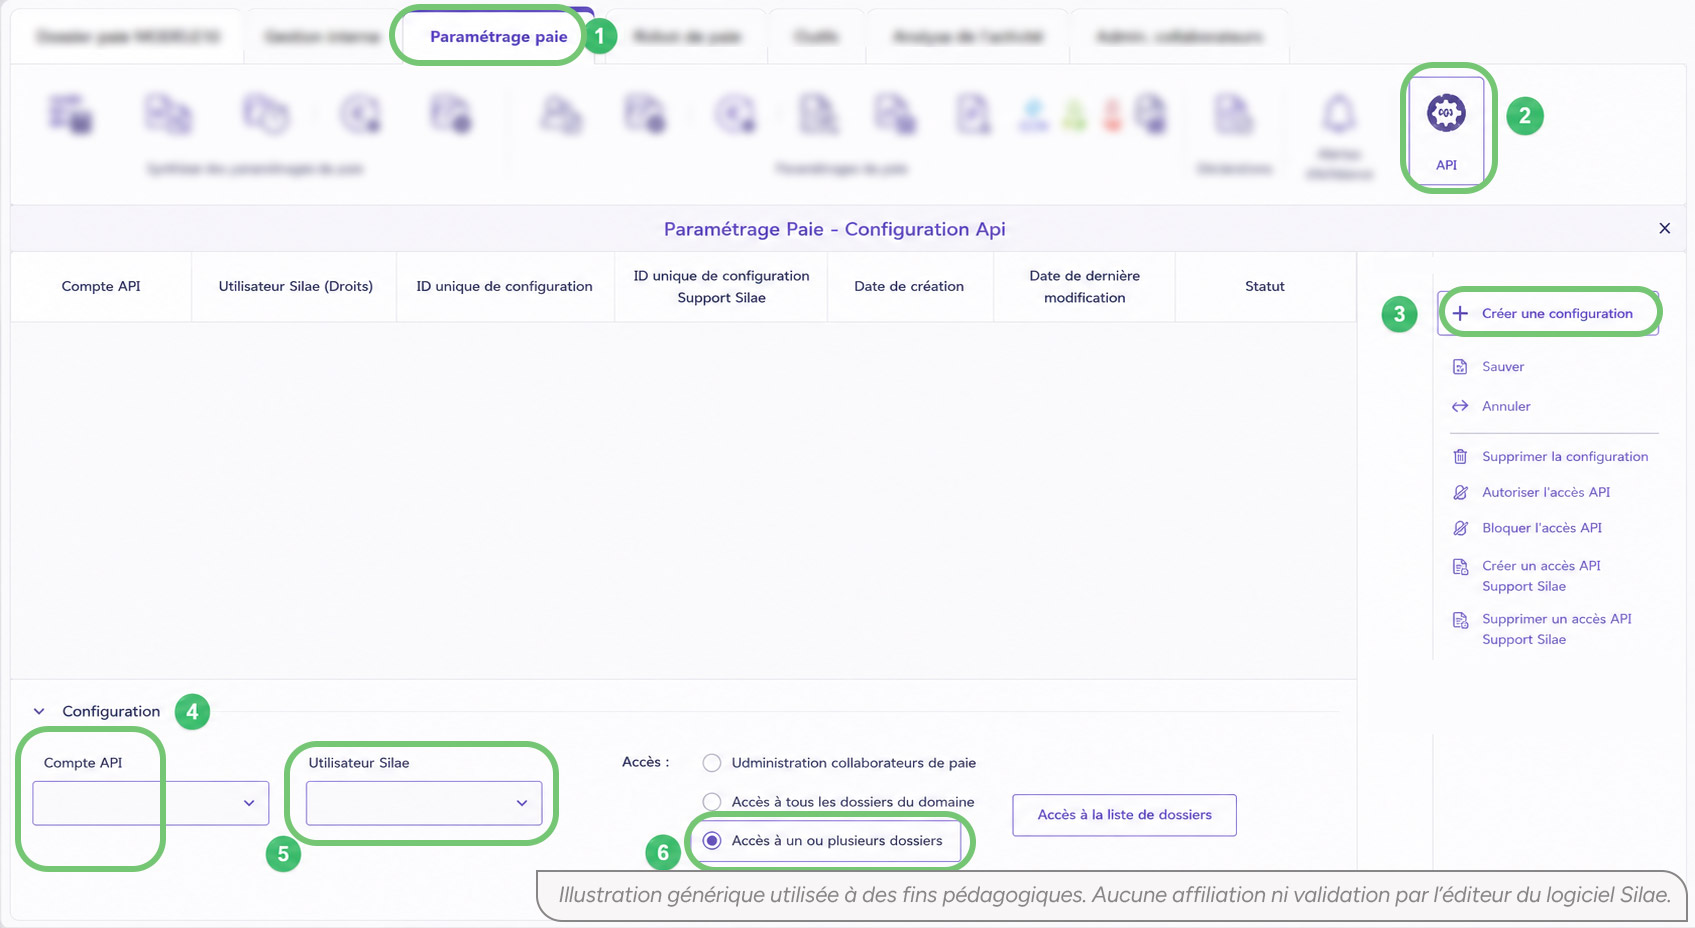Click the Utilisateur Silae (Droits) column header
Screen dimensions: 1695x928
click(295, 286)
